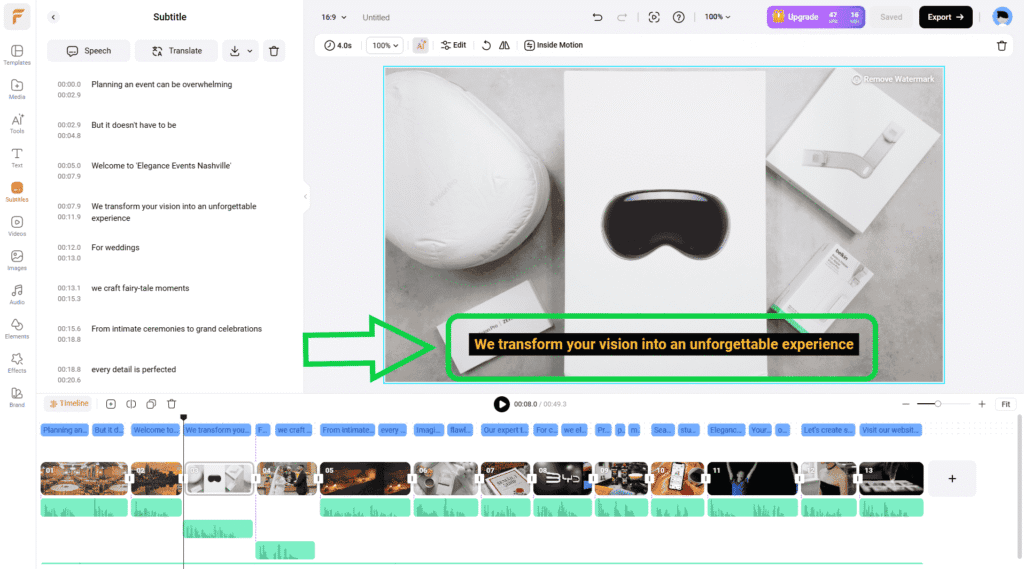The width and height of the screenshot is (1024, 569).
Task: Open the Images sidebar panel
Action: click(17, 260)
